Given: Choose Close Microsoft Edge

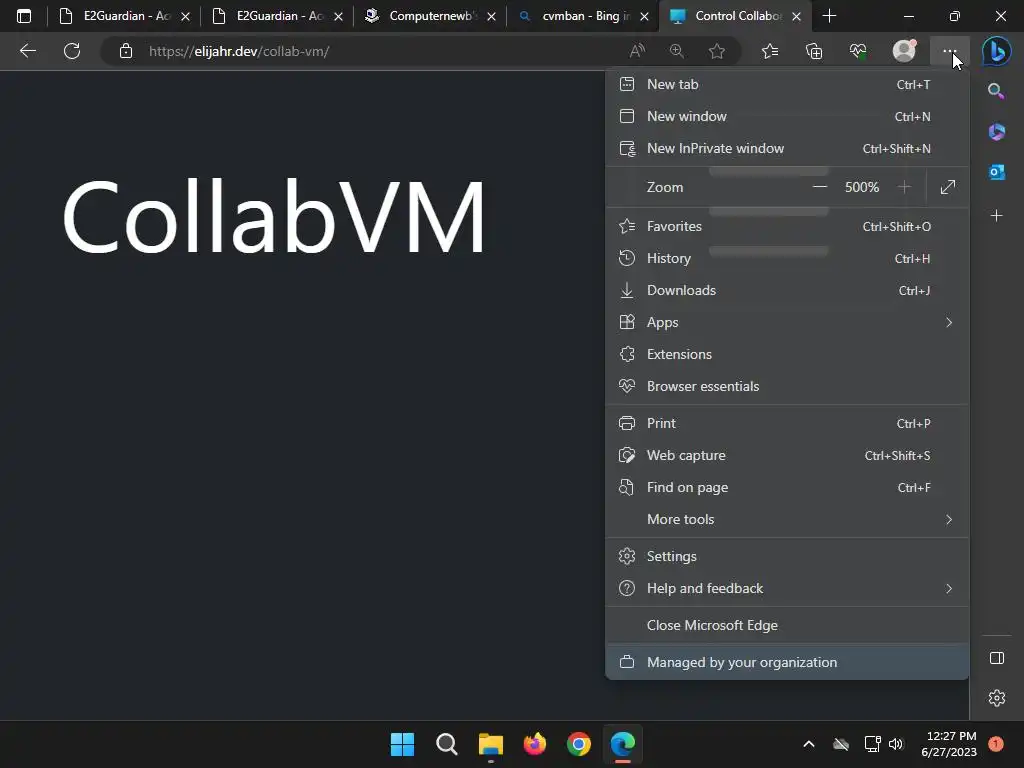Looking at the screenshot, I should (x=786, y=626).
